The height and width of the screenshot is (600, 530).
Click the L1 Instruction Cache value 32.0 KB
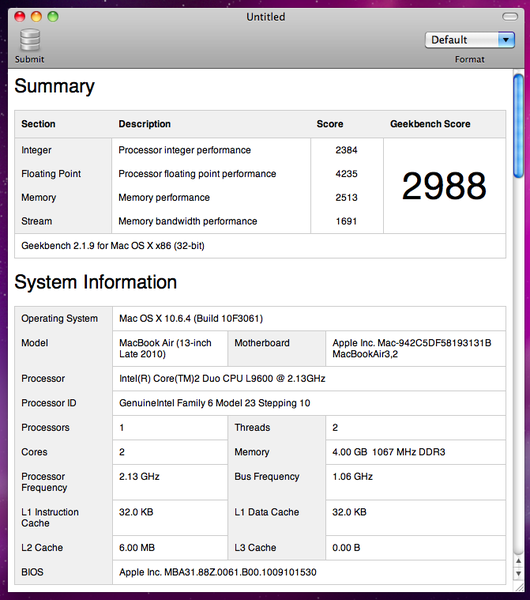(136, 512)
